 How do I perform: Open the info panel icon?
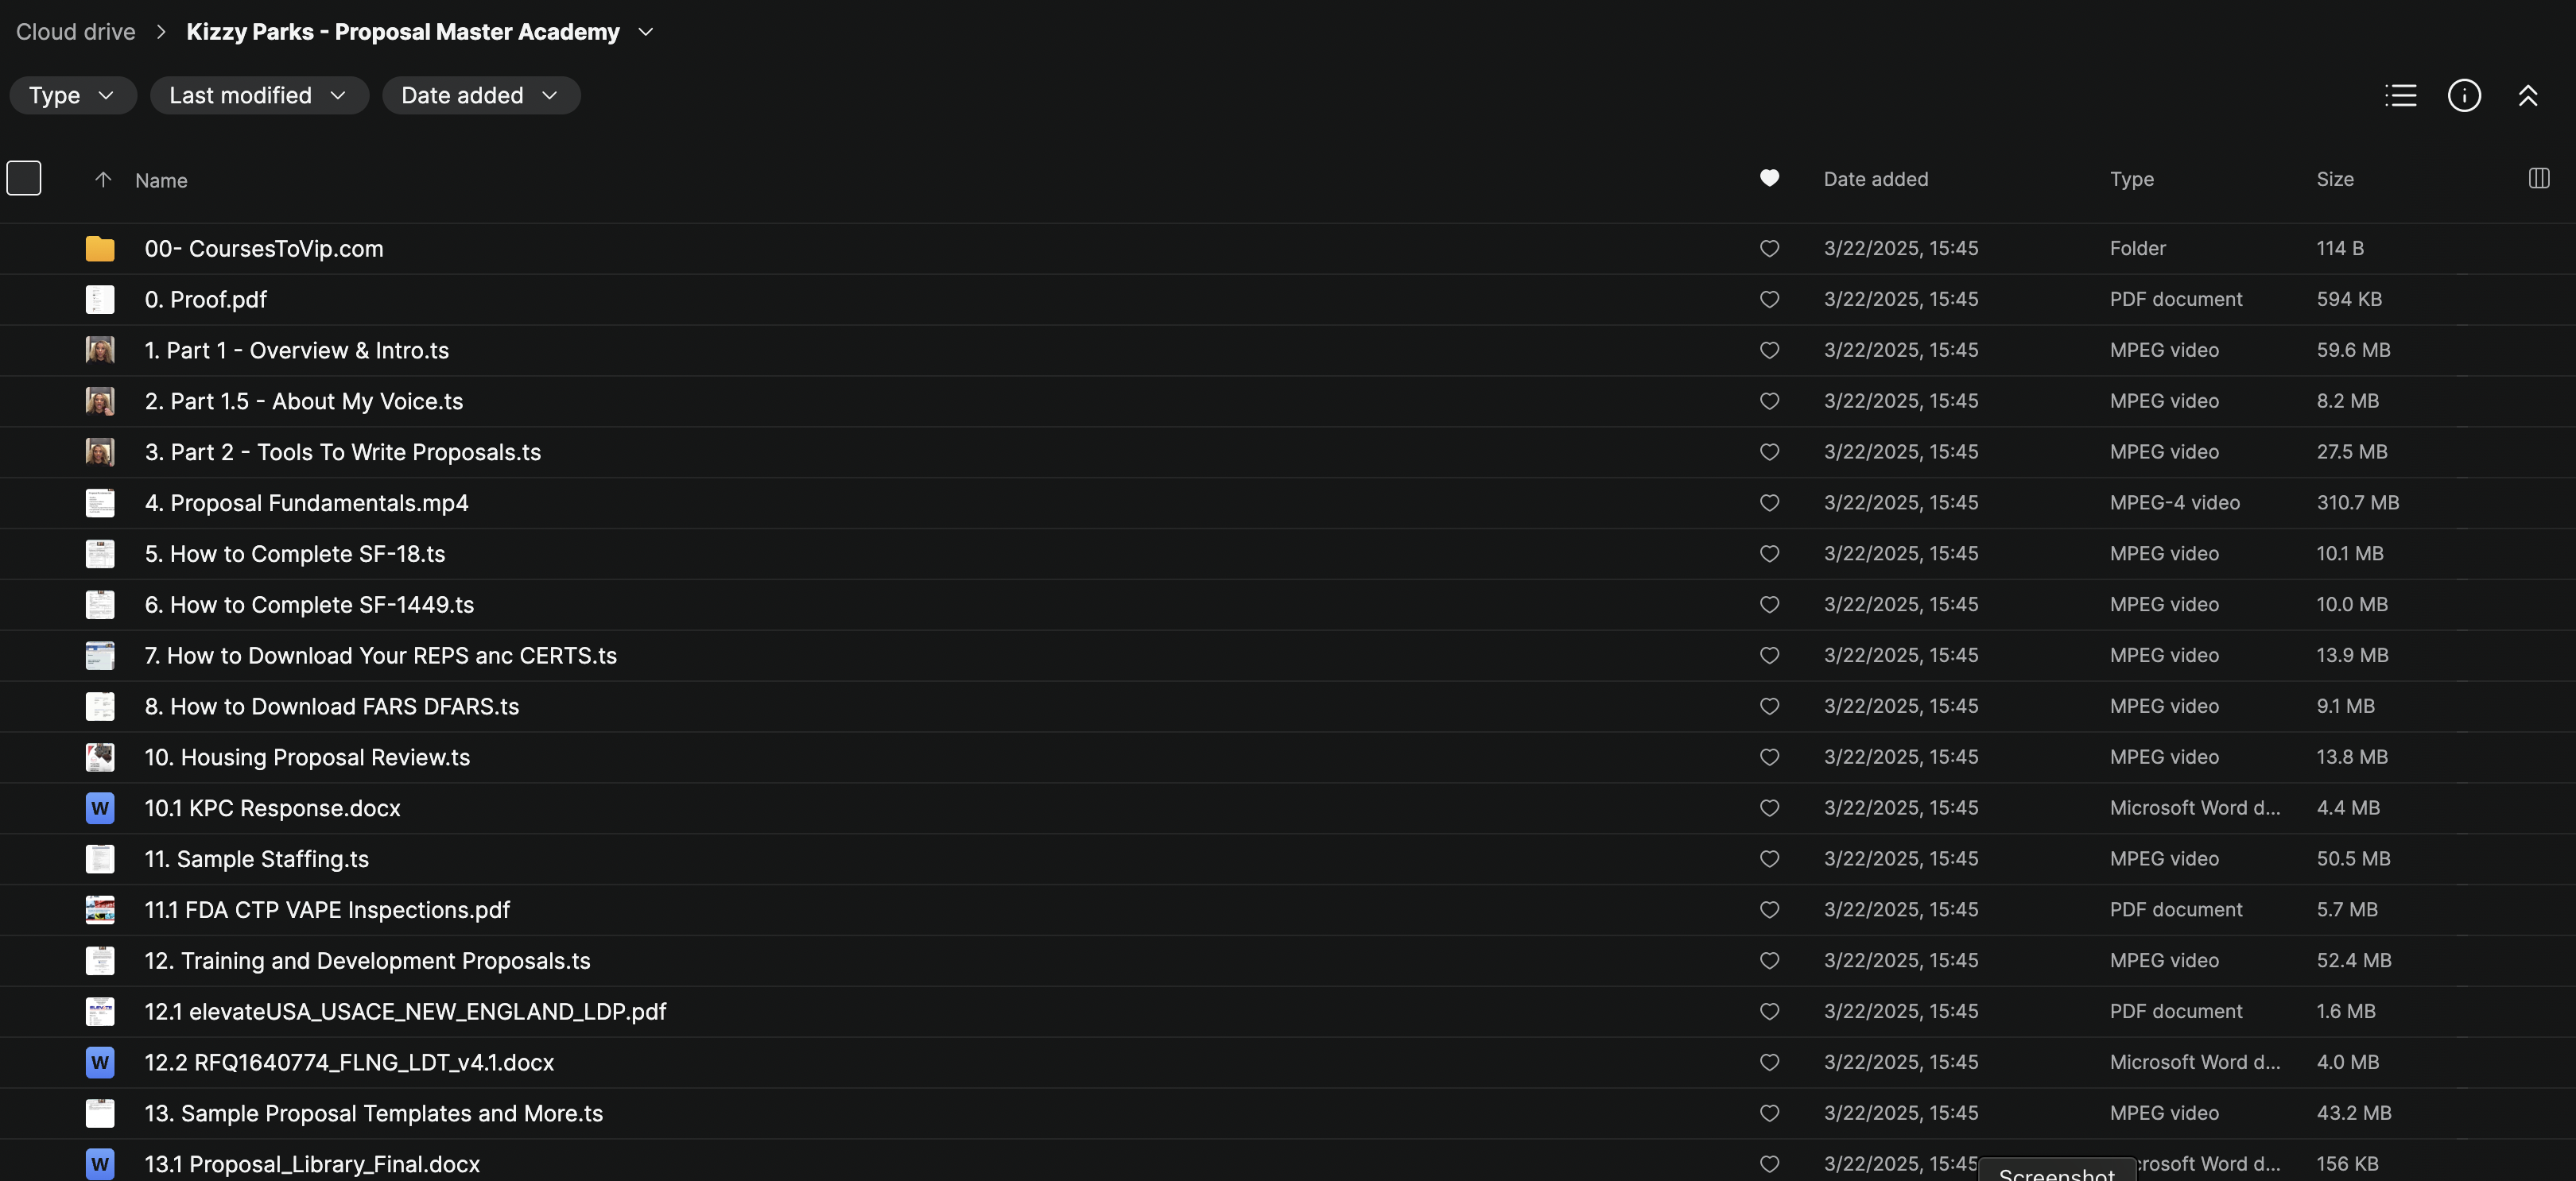click(x=2463, y=95)
